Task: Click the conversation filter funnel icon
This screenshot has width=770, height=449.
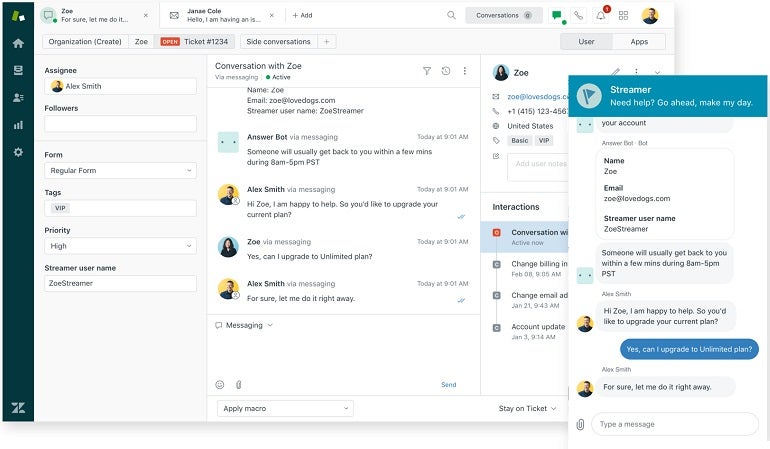Action: 427,71
